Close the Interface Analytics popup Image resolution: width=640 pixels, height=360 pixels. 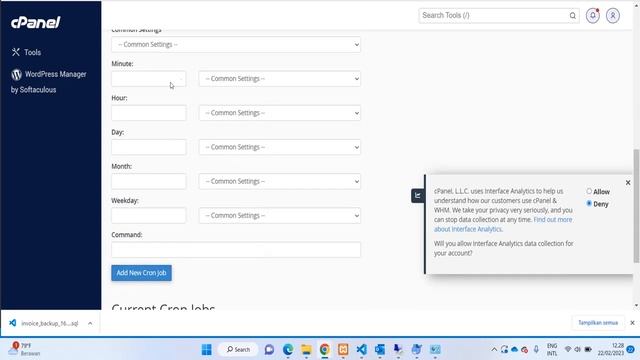pos(628,182)
